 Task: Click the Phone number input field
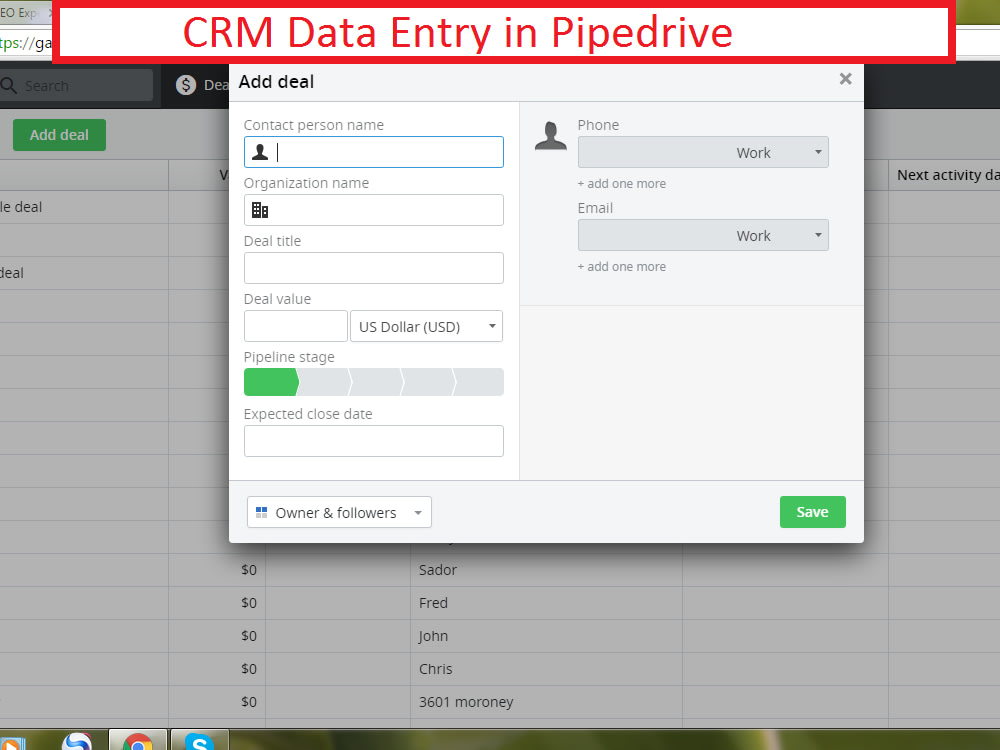coord(652,152)
